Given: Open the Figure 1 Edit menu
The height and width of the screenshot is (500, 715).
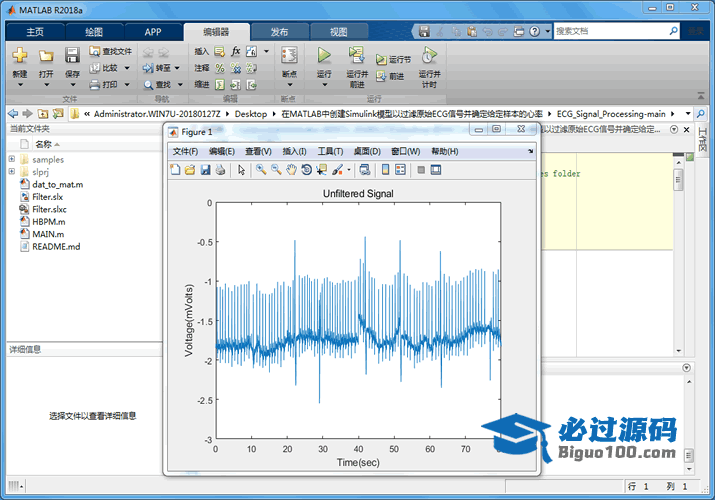Looking at the screenshot, I should pyautogui.click(x=222, y=151).
